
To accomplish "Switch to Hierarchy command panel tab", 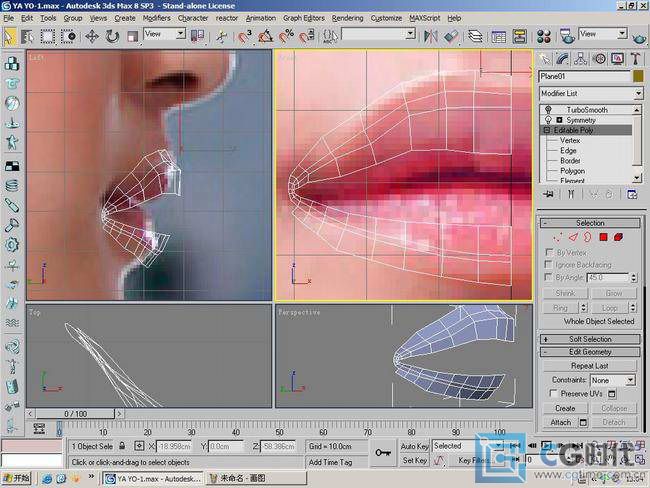I will click(581, 59).
